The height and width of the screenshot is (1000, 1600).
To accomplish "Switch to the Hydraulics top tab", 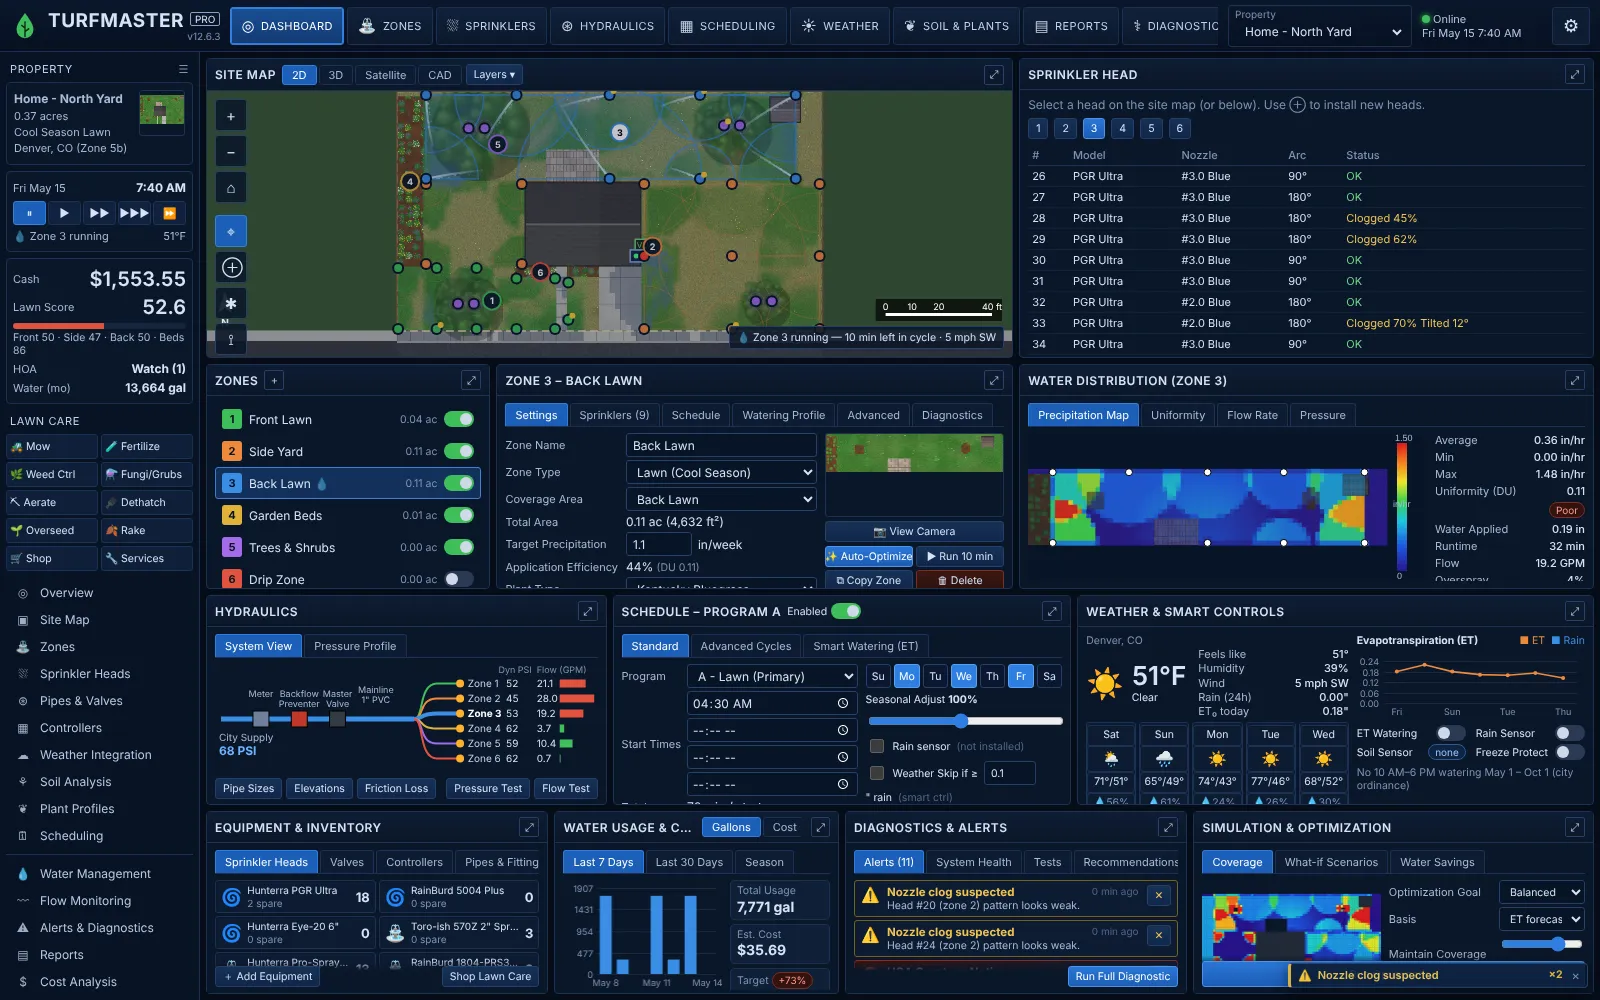I will pyautogui.click(x=608, y=26).
